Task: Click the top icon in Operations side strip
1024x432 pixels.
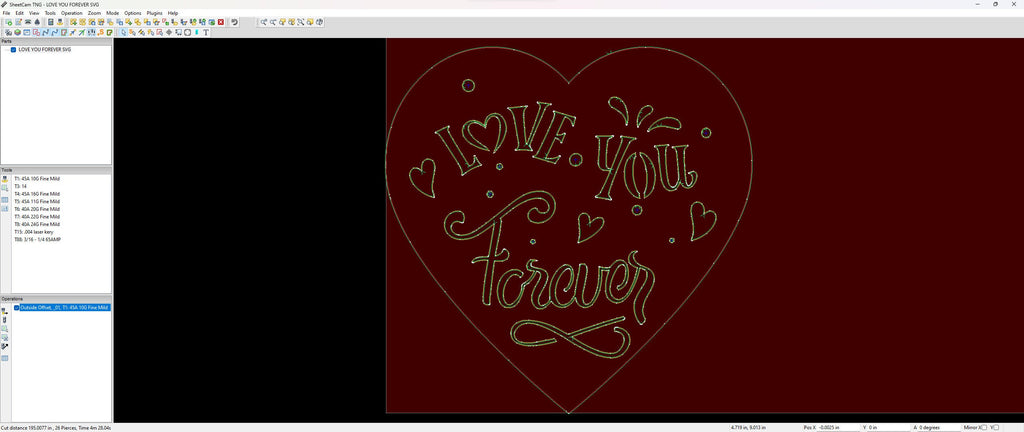Action: click(5, 311)
